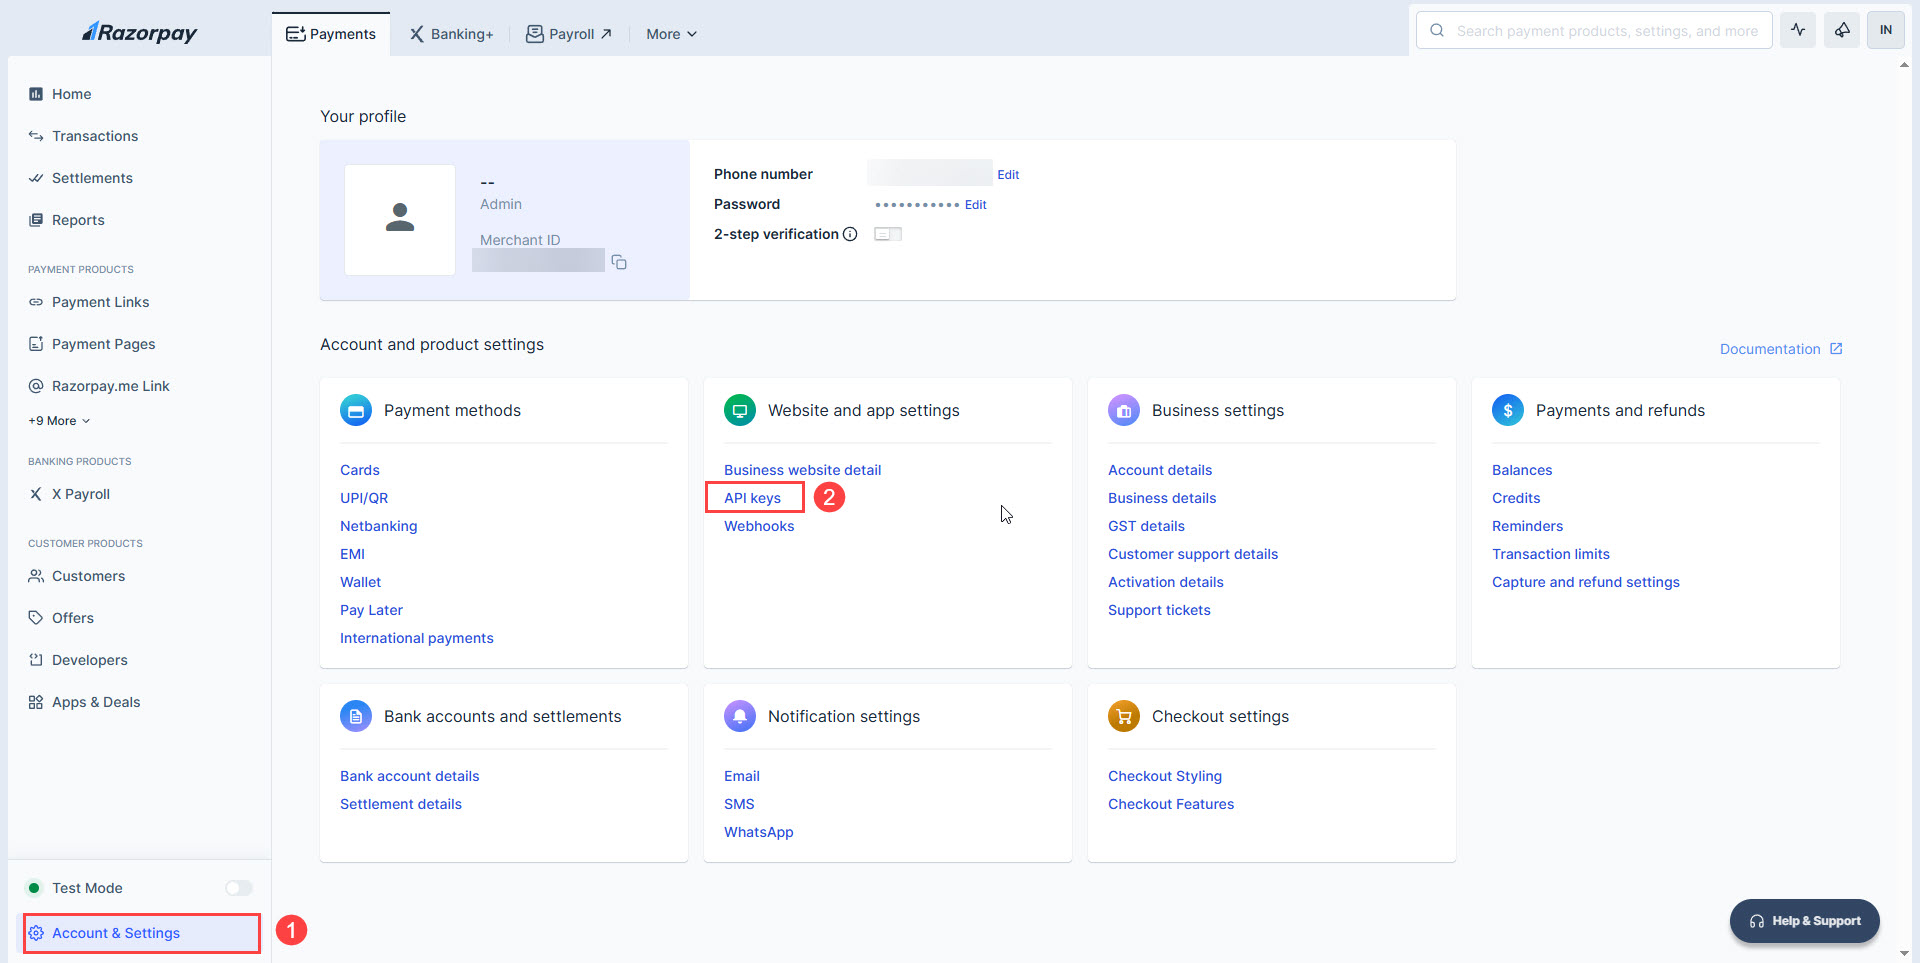Expand the +9 More payment products list
1920x963 pixels.
click(60, 421)
